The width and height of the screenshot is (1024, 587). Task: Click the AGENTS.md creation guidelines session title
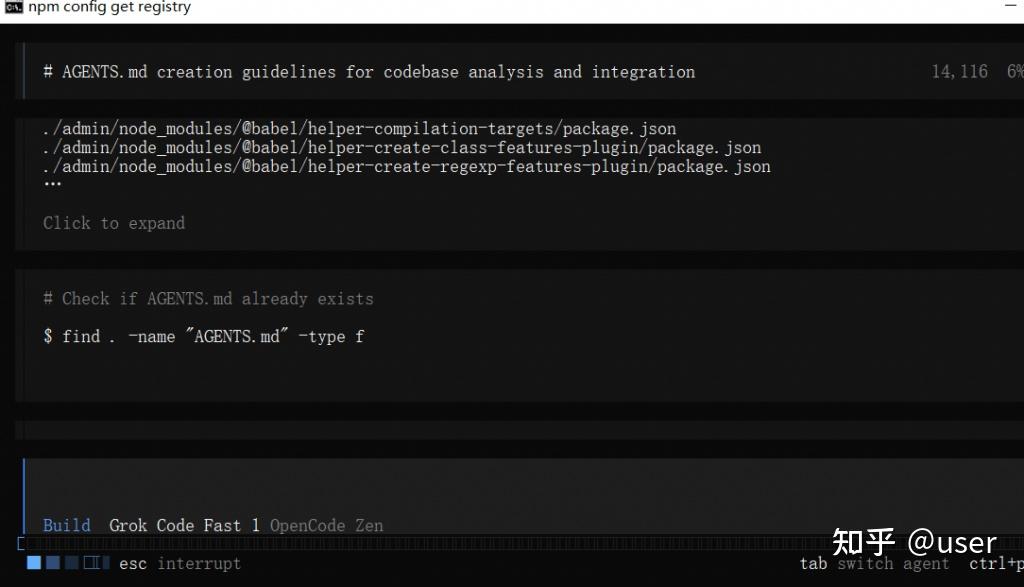(369, 72)
